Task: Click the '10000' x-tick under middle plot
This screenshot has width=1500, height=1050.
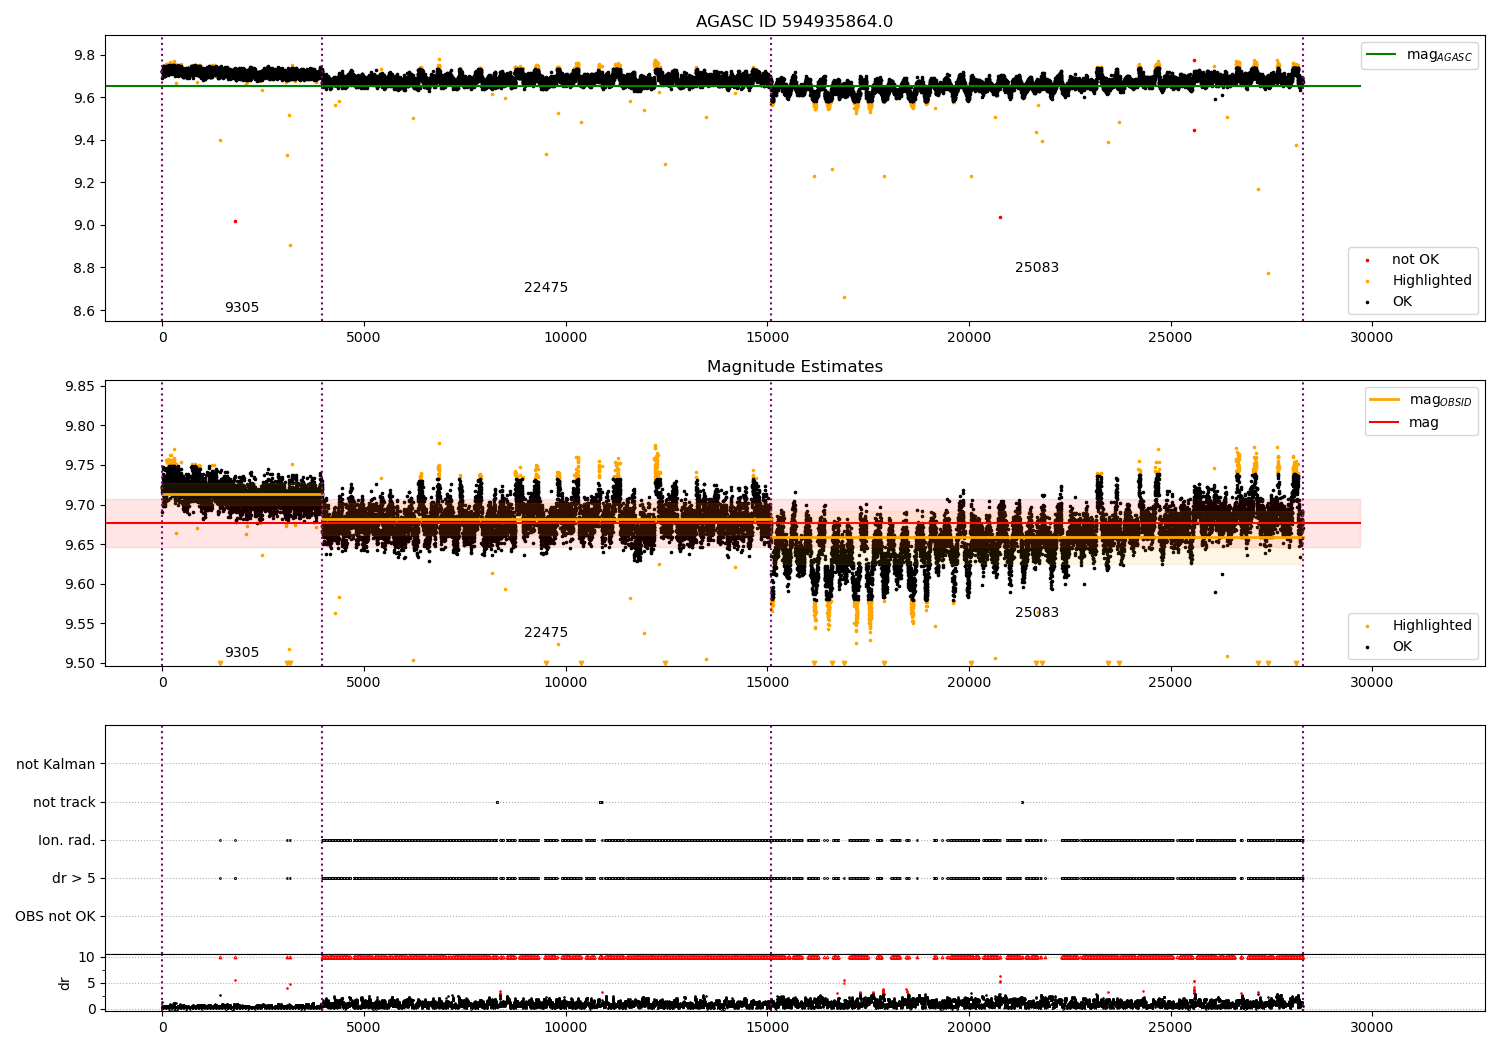Action: click(x=565, y=683)
